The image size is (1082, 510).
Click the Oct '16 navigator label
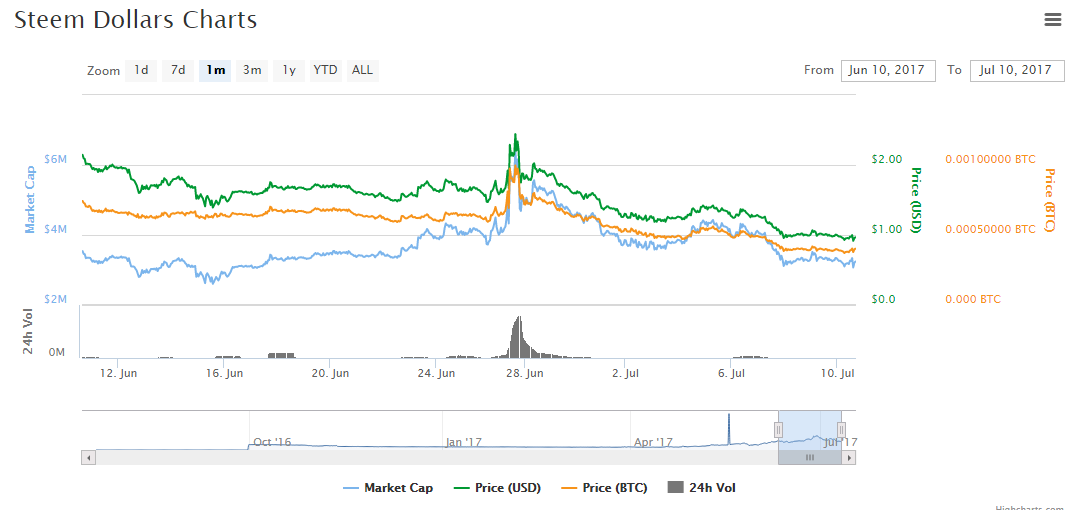tap(272, 442)
